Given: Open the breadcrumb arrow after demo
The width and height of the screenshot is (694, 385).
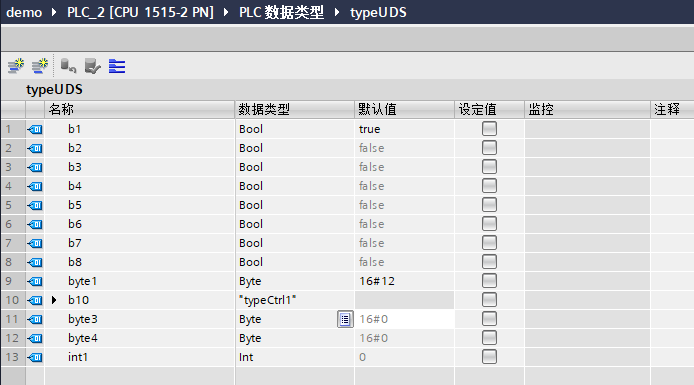Looking at the screenshot, I should pos(54,12).
